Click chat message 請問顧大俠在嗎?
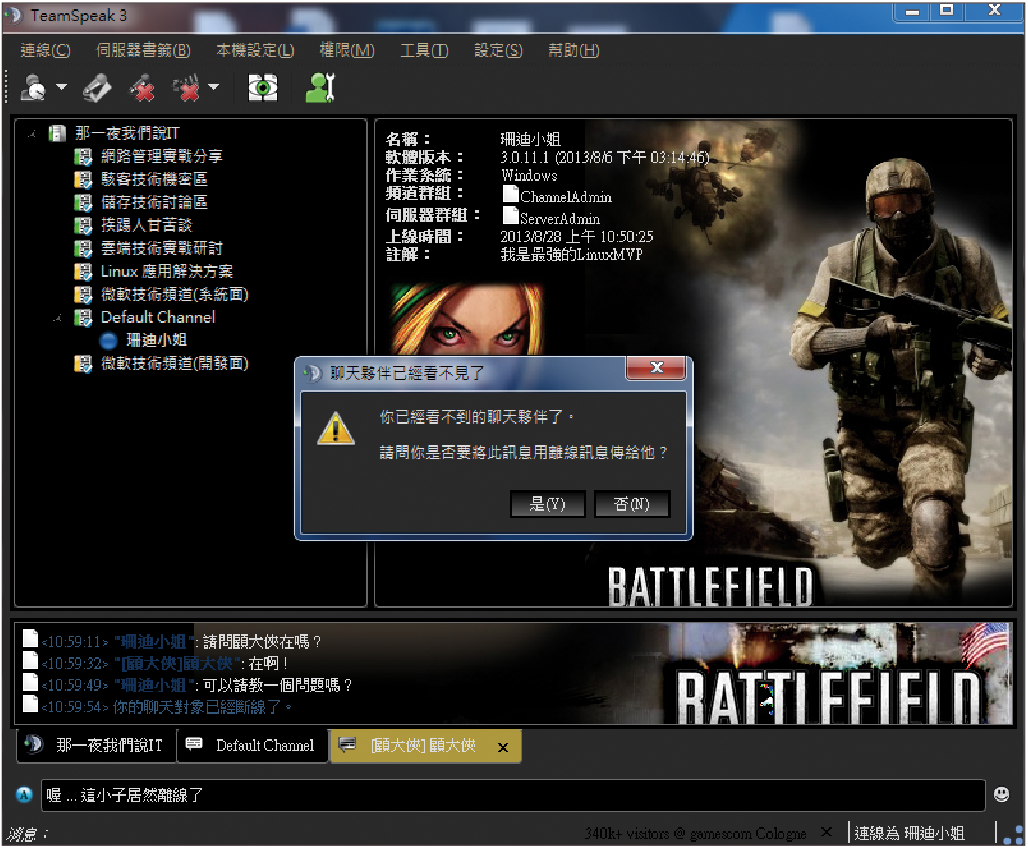This screenshot has height=849, width=1028. coord(262,642)
